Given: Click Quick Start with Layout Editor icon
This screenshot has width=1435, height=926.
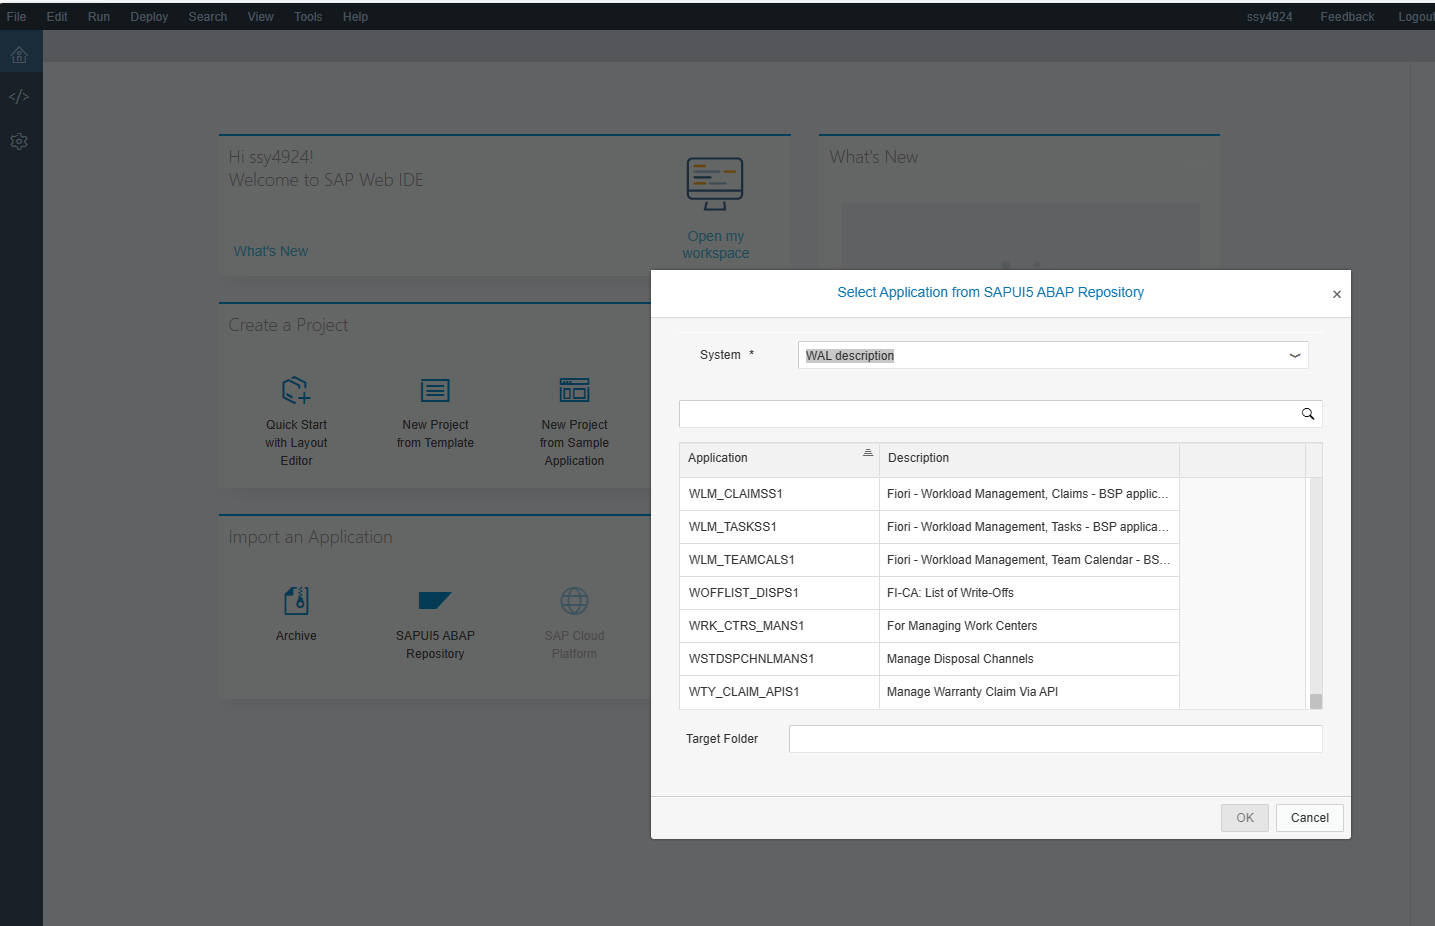Looking at the screenshot, I should coord(296,390).
